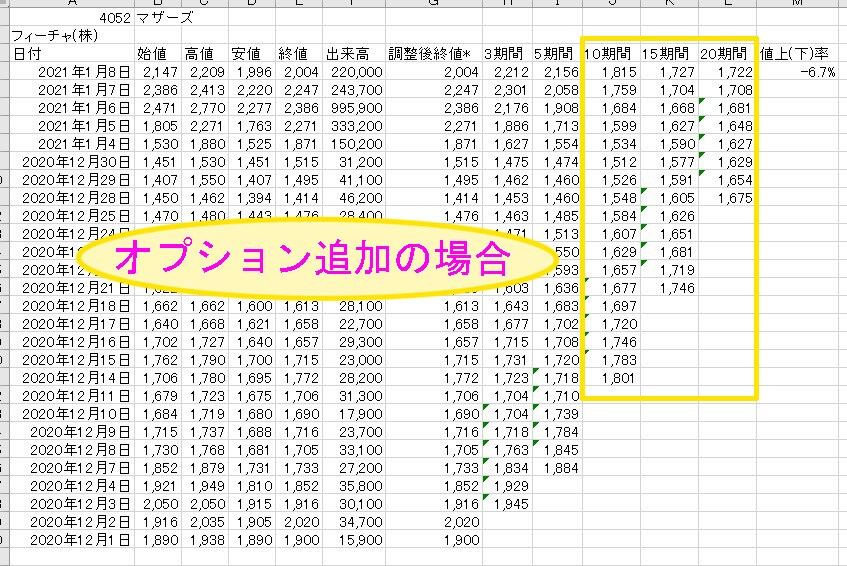Click the date cell 2021年1月6日
Image resolution: width=847 pixels, height=566 pixels.
click(x=72, y=108)
